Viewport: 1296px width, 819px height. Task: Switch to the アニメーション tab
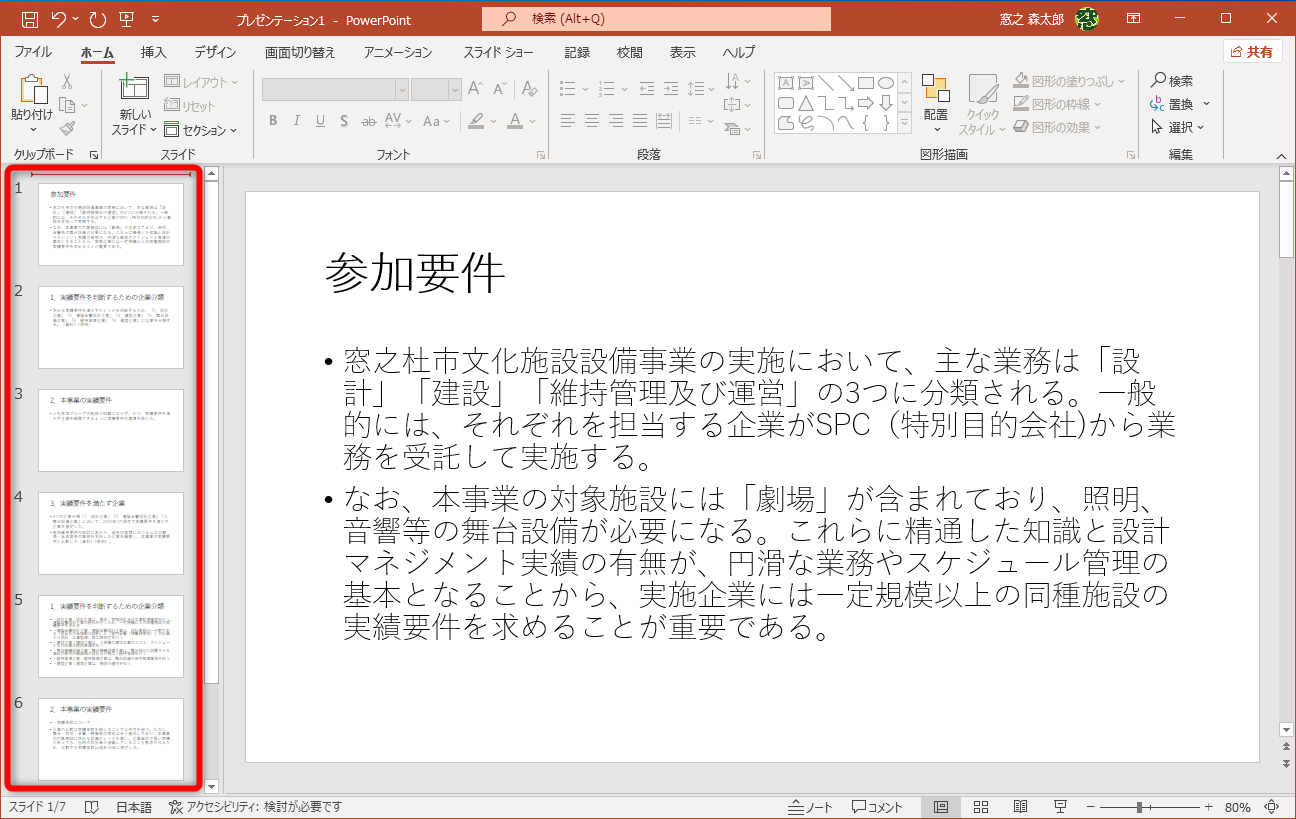point(398,52)
